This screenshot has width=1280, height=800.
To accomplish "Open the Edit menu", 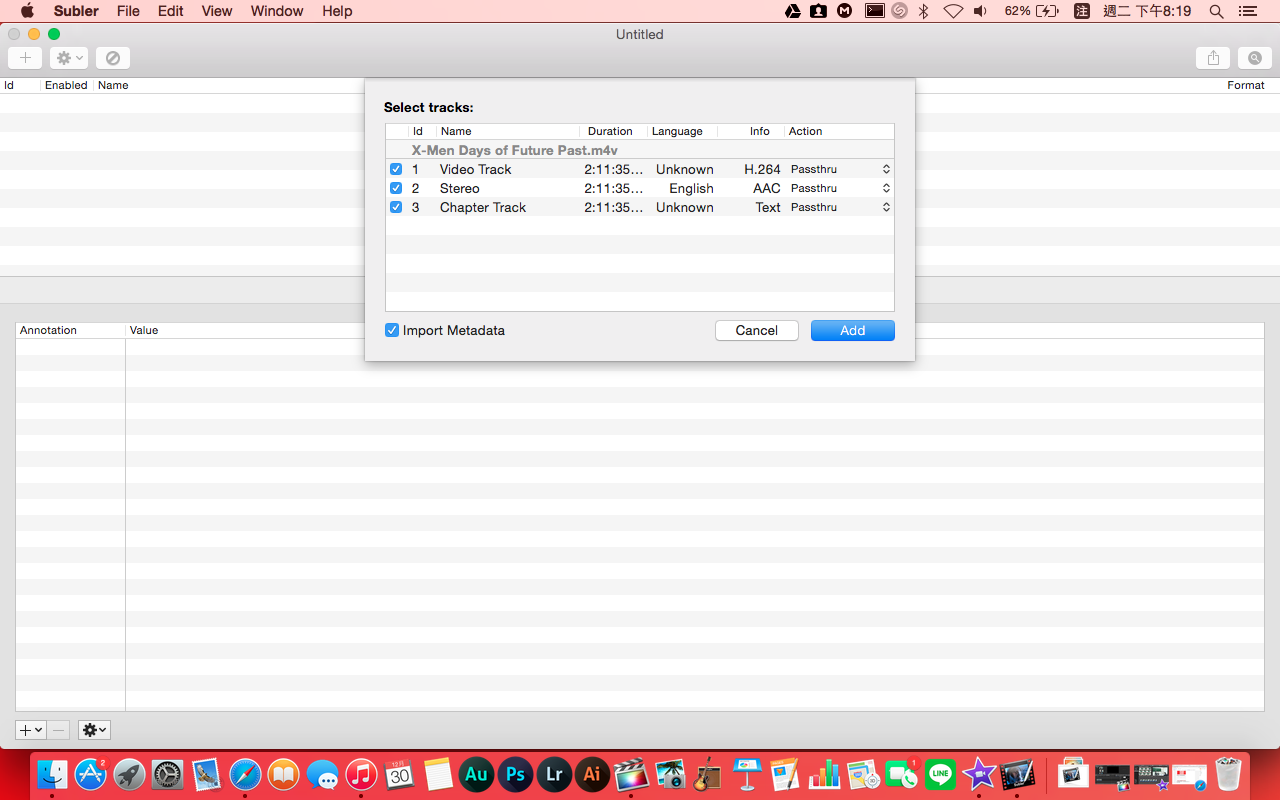I will 171,11.
